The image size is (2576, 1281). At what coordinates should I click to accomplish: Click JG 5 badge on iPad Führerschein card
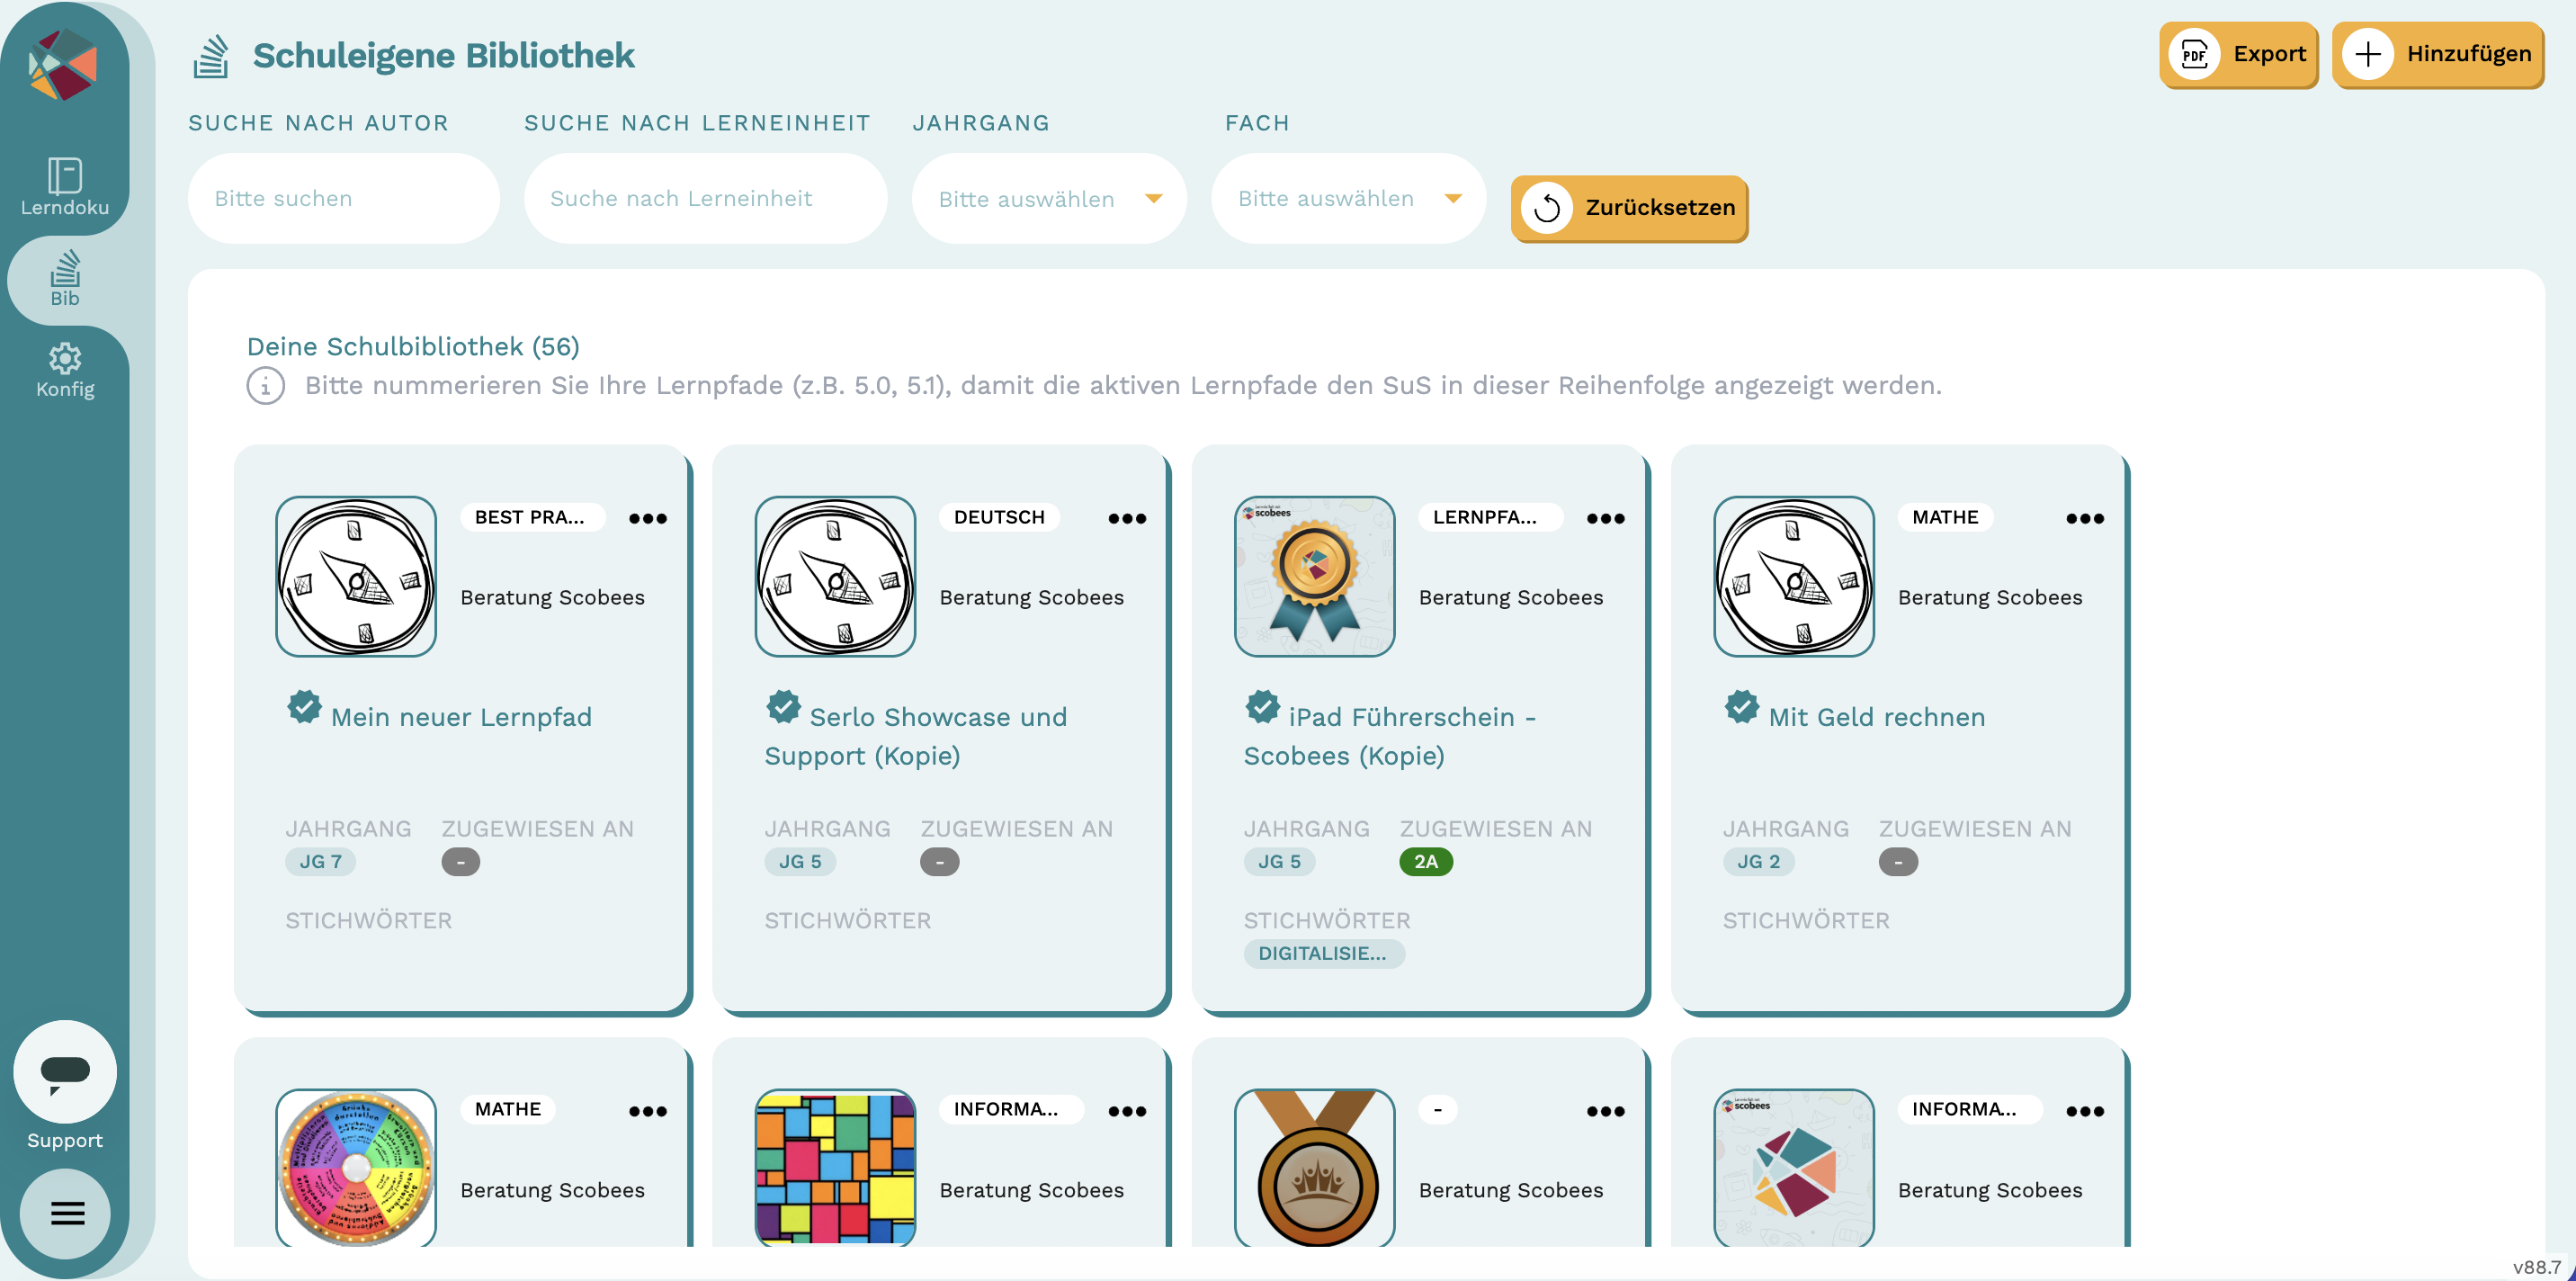point(1279,862)
